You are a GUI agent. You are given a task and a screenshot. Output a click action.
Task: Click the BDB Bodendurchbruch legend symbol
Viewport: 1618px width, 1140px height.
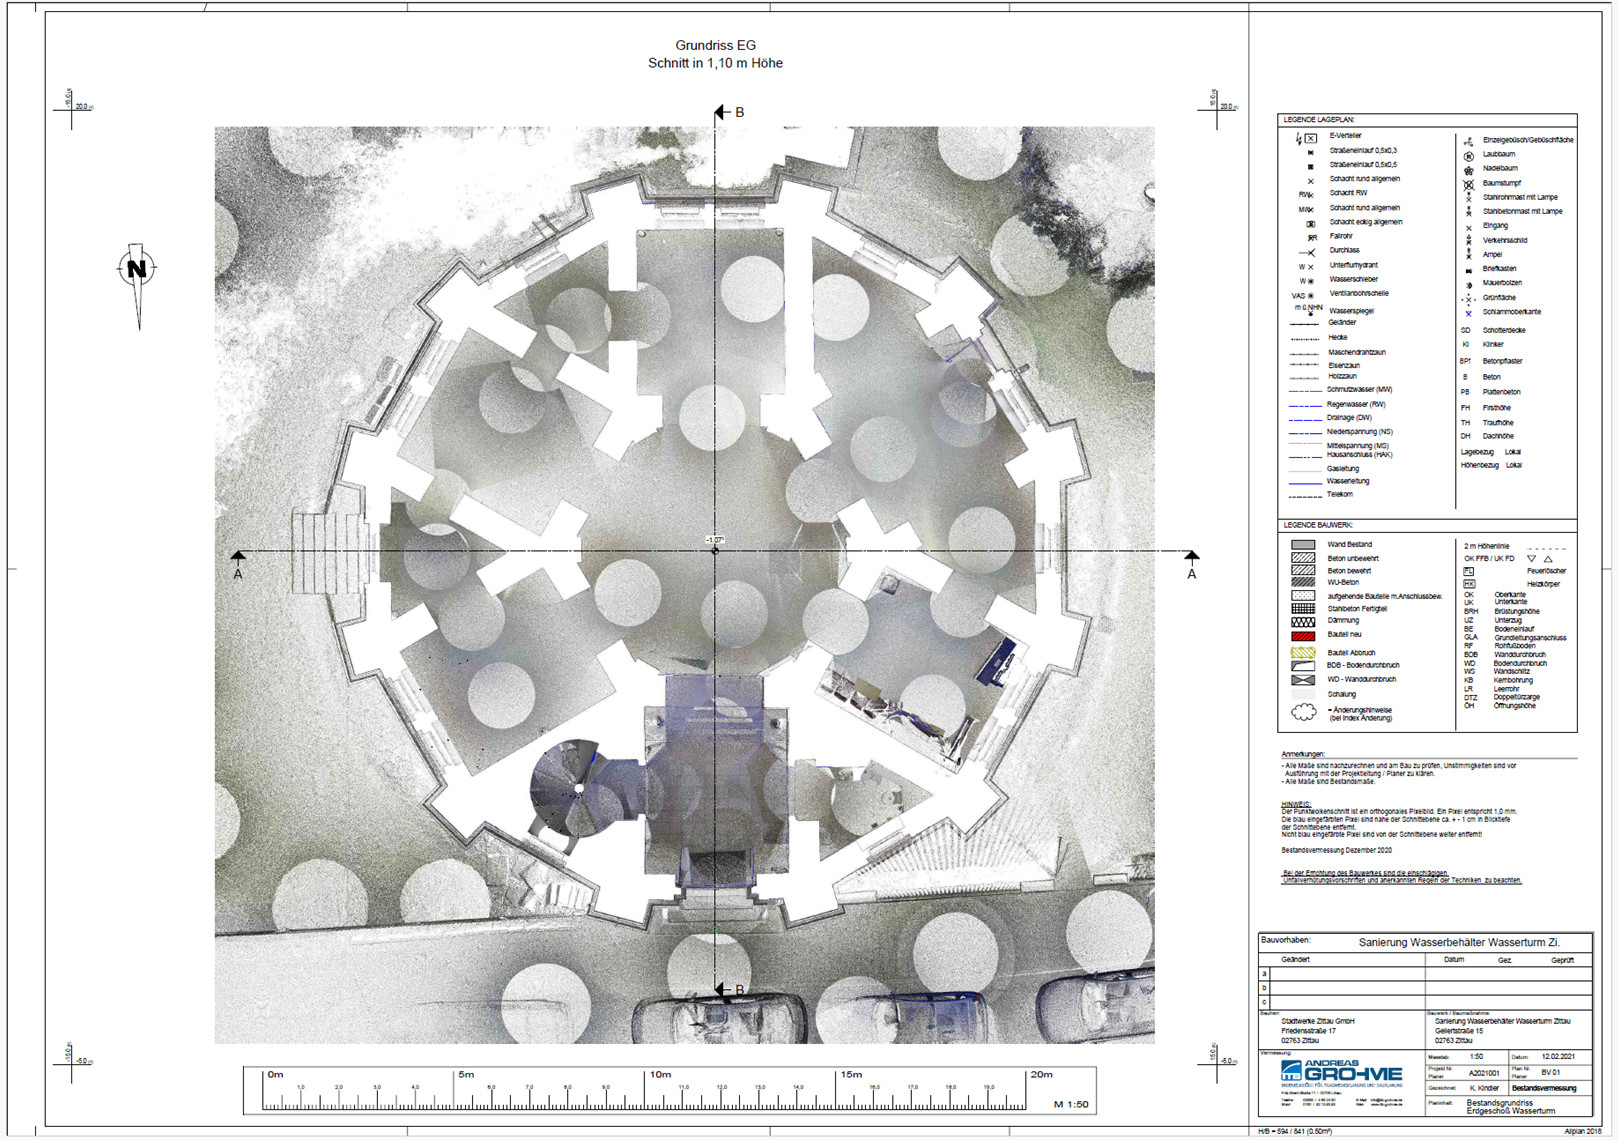1303,665
